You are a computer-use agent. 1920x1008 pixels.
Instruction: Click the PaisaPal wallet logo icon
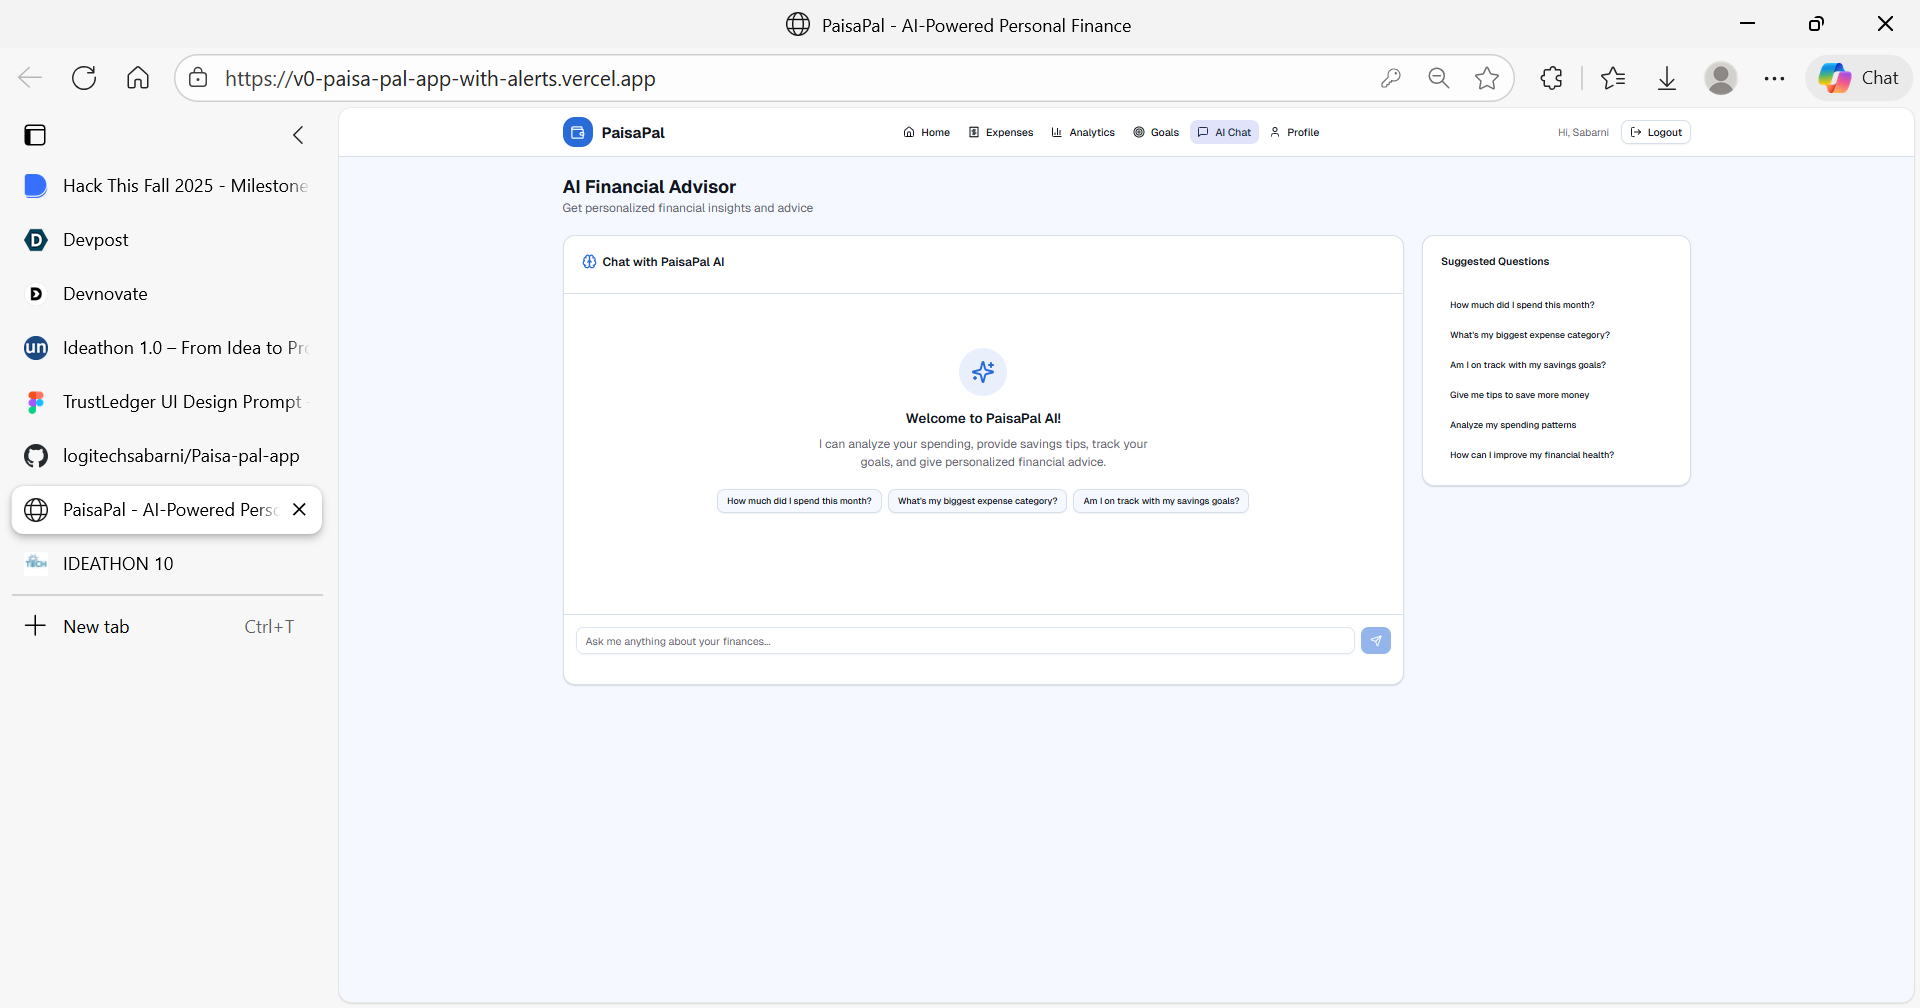pos(577,132)
